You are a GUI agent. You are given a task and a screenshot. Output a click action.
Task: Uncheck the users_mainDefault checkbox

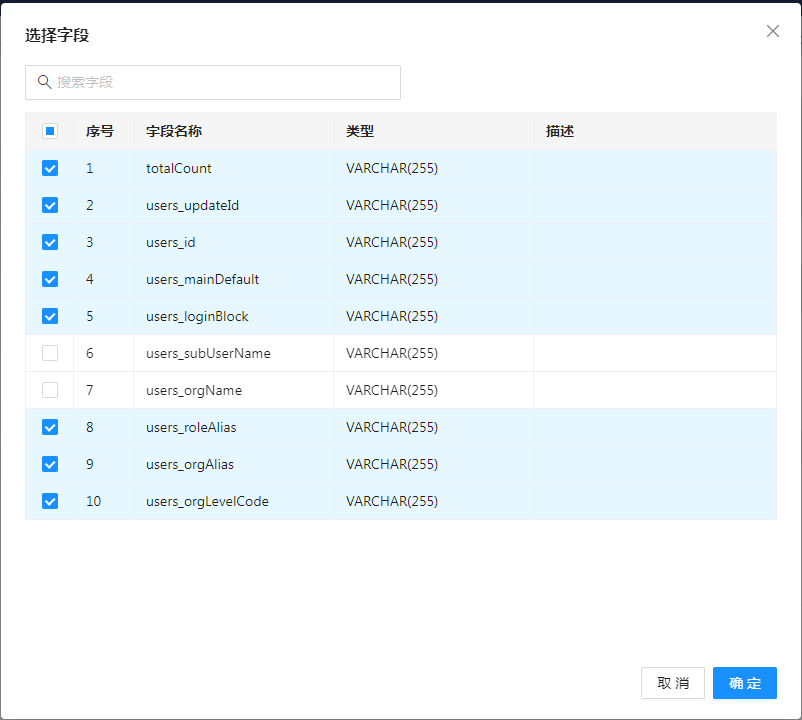50,279
